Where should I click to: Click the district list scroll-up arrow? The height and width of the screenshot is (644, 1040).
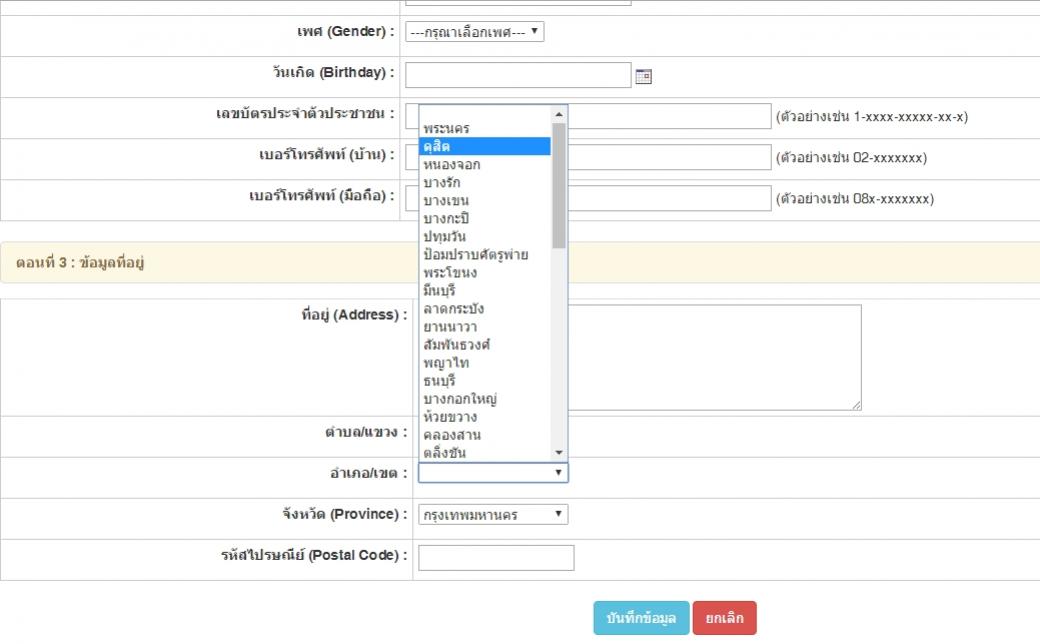pos(559,114)
